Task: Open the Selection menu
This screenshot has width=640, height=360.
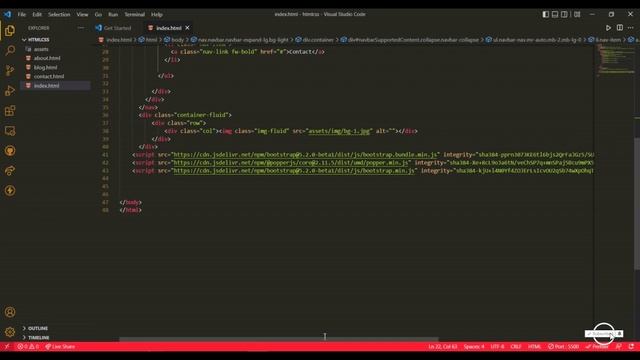Action: (x=59, y=14)
